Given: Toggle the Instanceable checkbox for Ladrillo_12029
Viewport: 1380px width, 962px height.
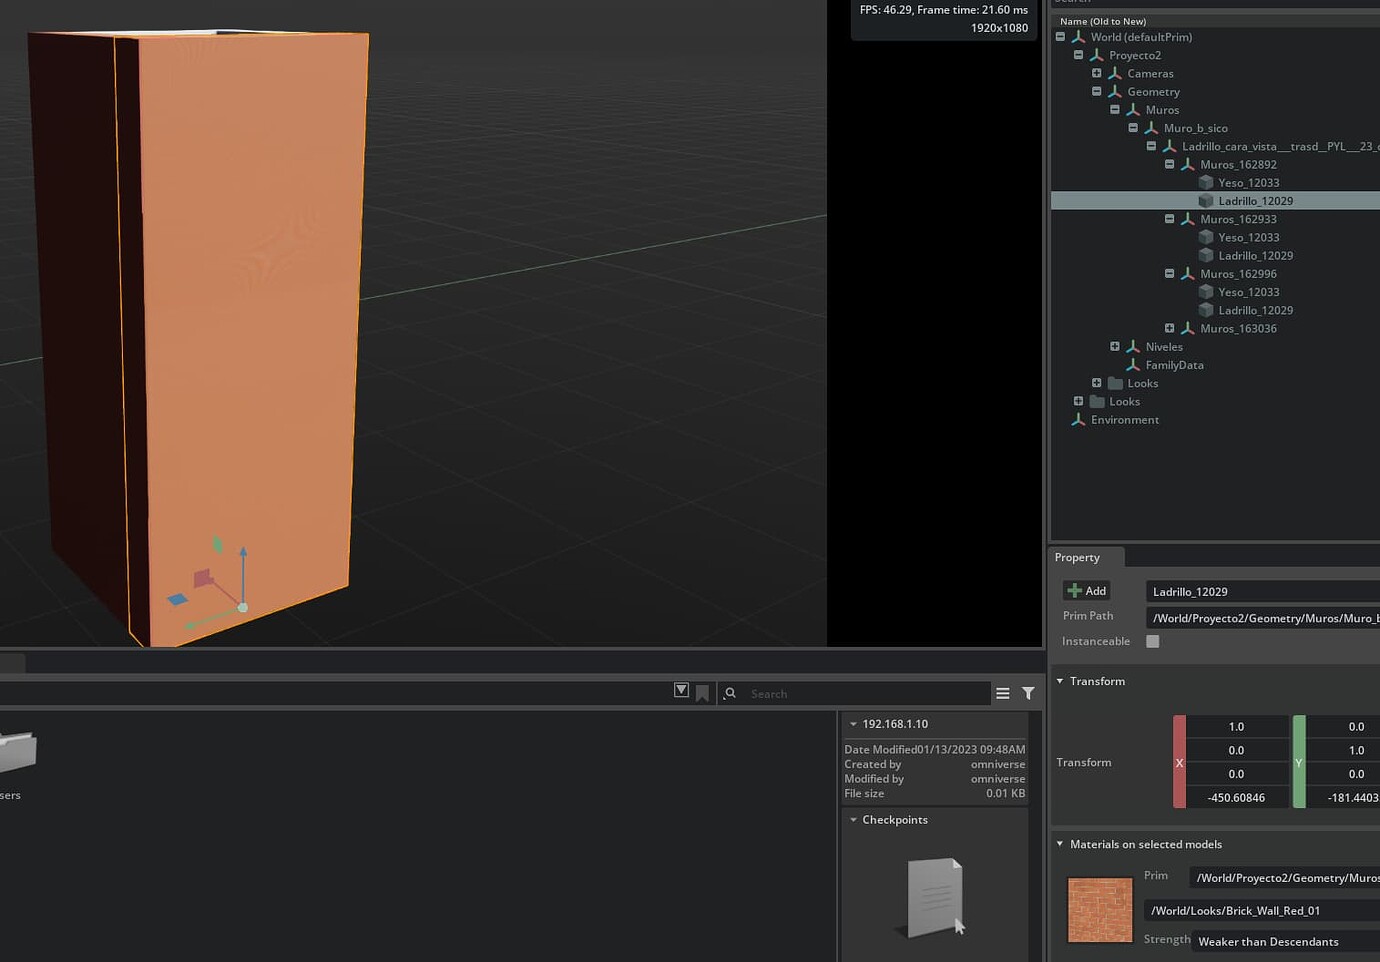Looking at the screenshot, I should 1152,641.
